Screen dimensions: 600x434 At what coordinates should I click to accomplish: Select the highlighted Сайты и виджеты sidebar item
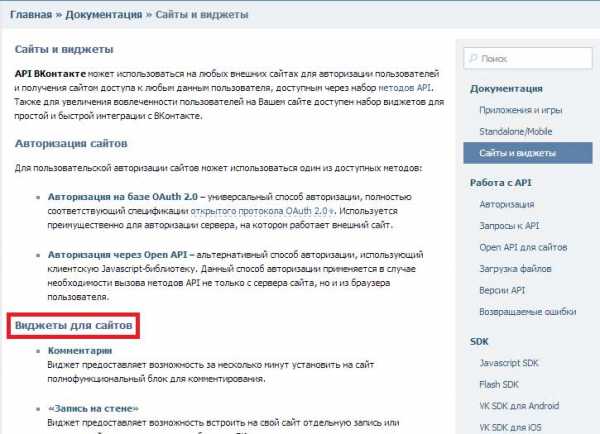click(528, 153)
